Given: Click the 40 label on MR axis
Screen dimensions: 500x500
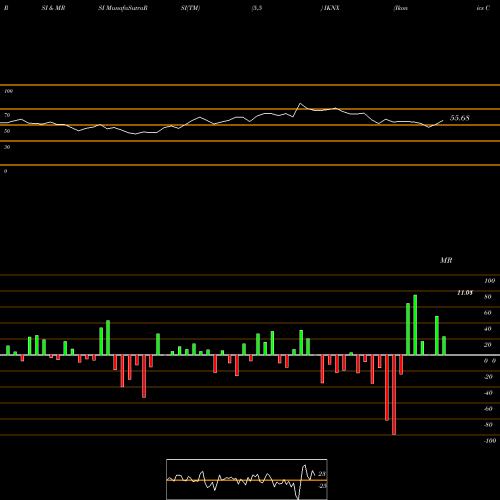Looking at the screenshot, I should coord(488,329).
